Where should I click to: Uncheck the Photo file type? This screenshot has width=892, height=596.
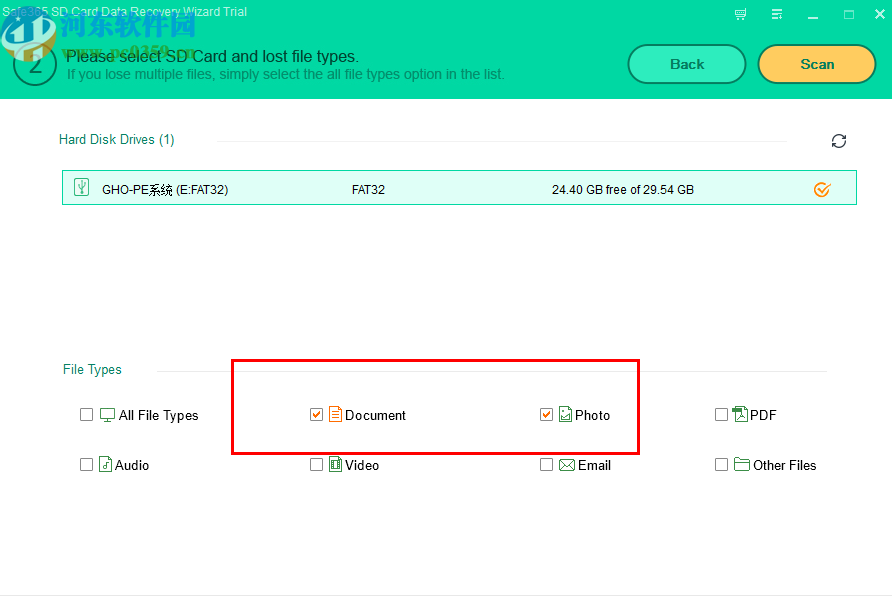point(546,414)
